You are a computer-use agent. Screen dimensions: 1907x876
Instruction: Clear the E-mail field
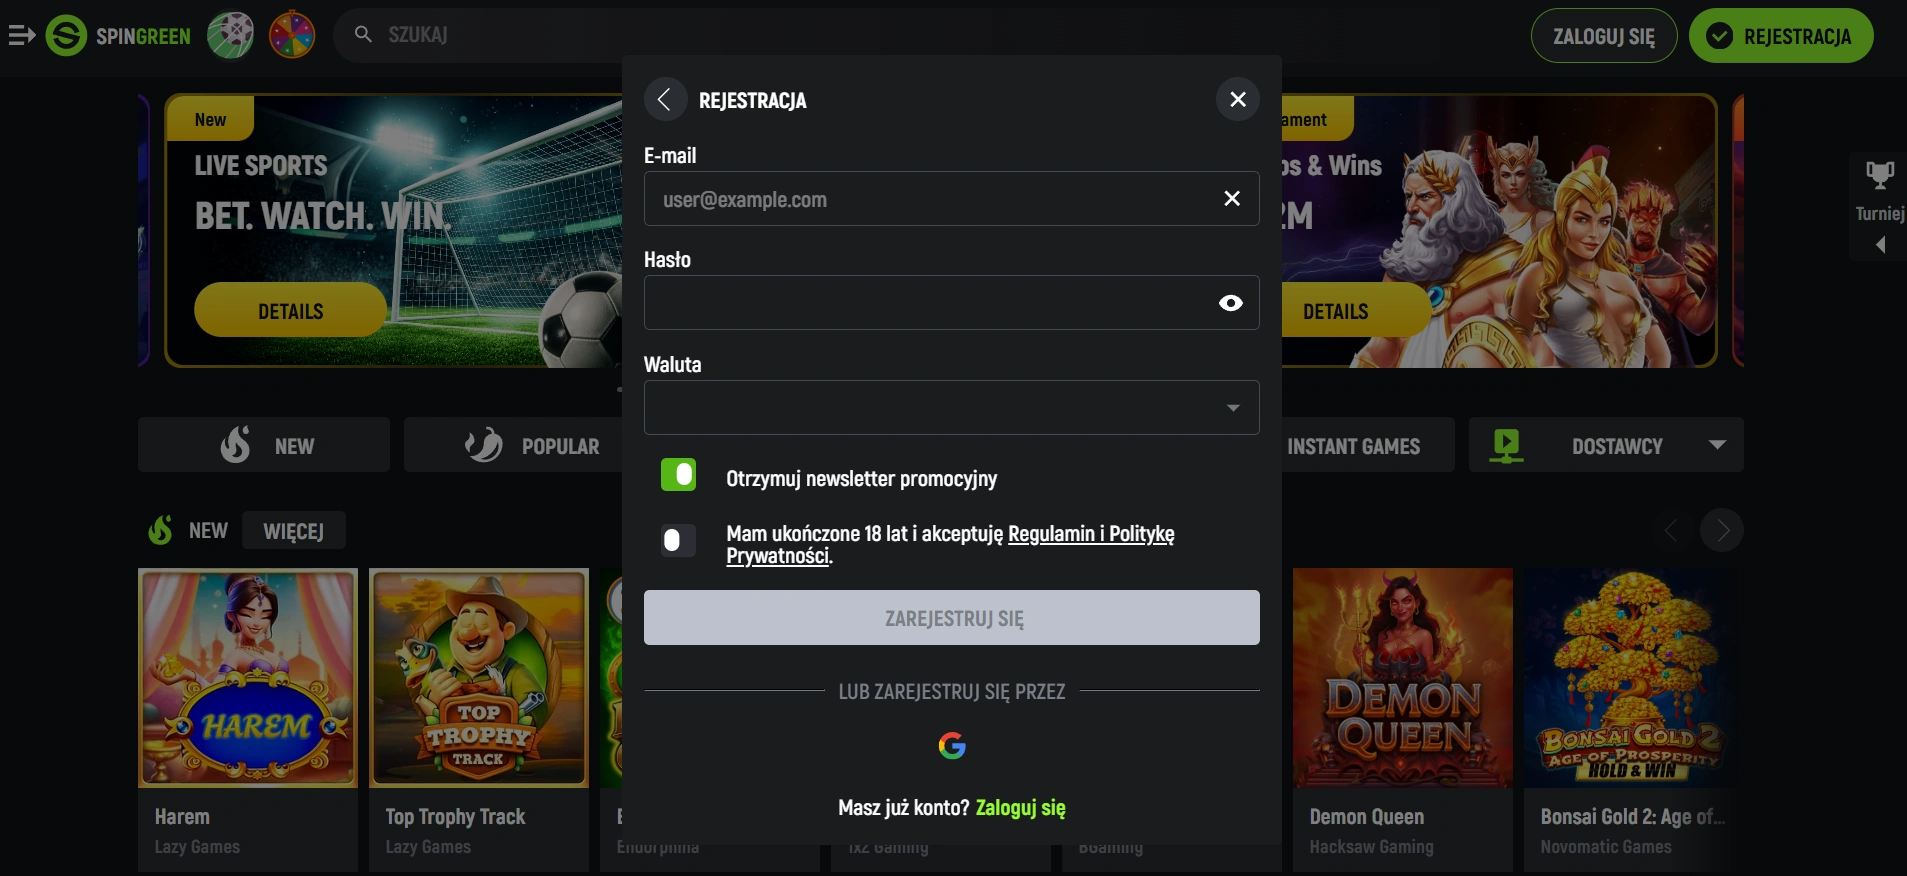coord(1232,199)
